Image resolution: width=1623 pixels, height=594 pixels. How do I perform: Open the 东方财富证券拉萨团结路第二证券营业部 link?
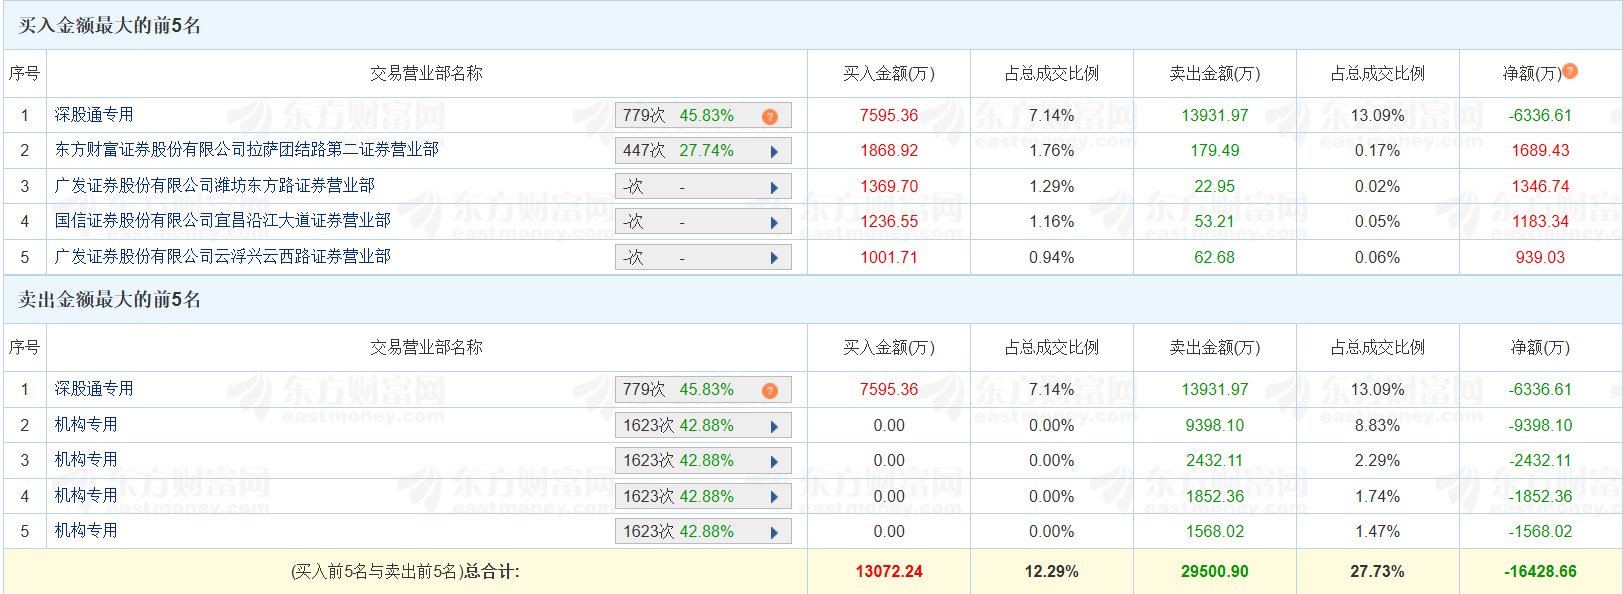(x=246, y=150)
